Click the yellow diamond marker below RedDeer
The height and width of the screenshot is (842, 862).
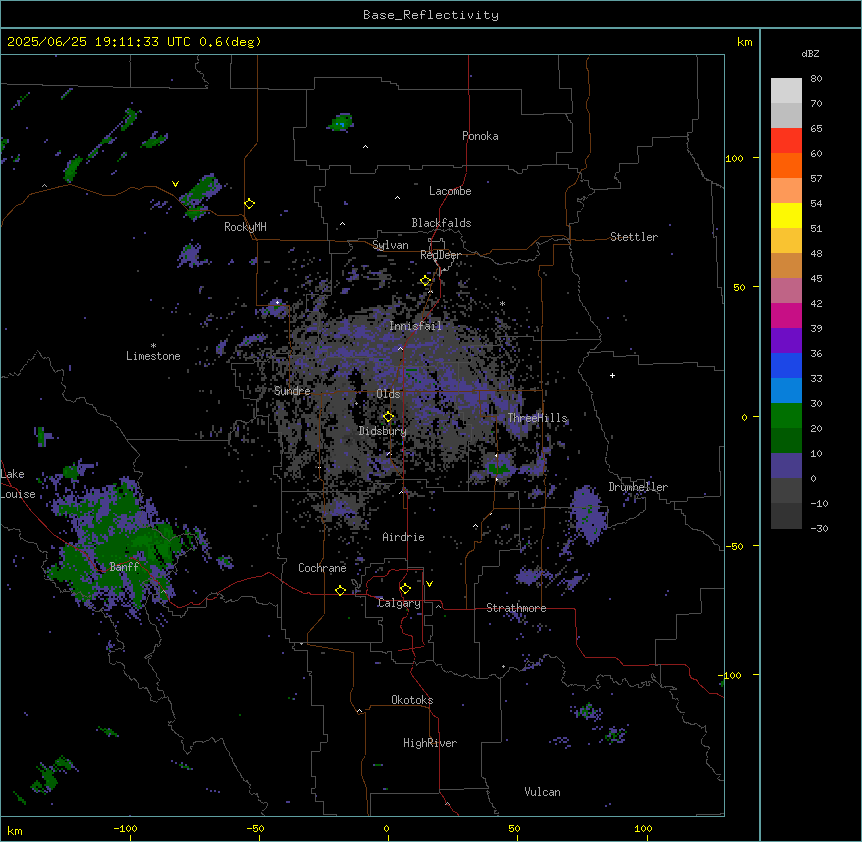pyautogui.click(x=426, y=281)
